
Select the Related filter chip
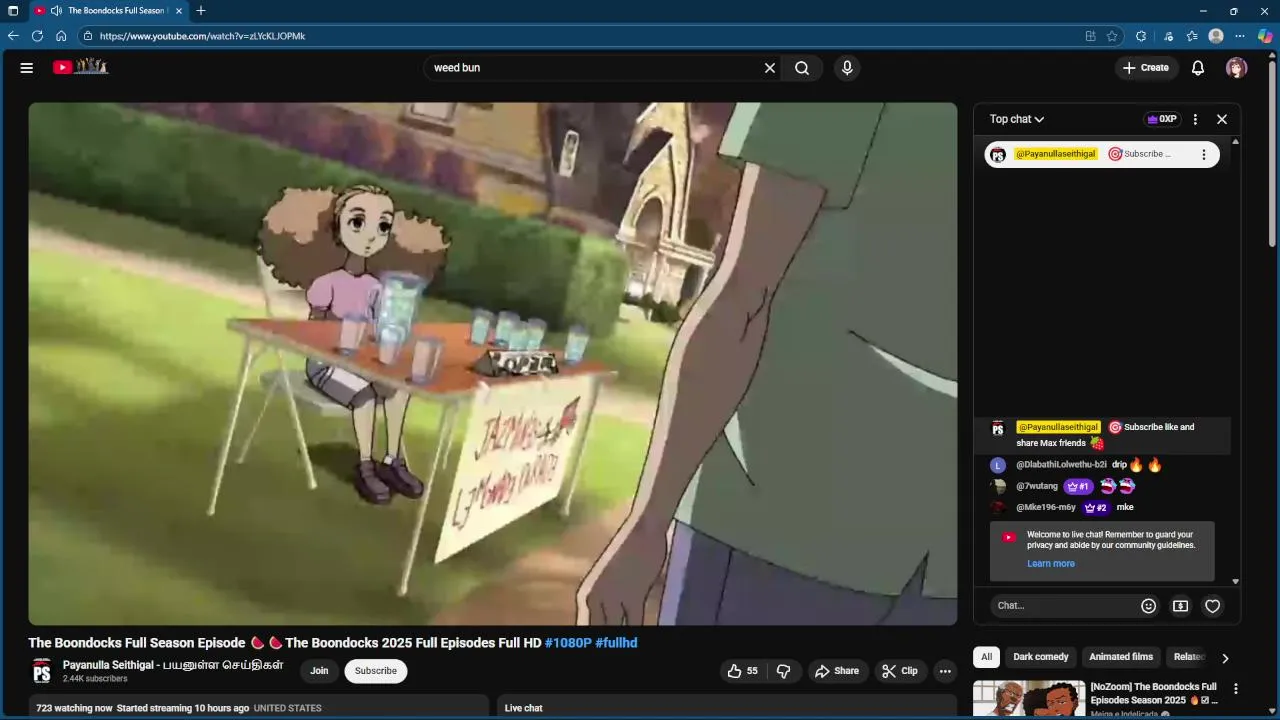(1189, 657)
